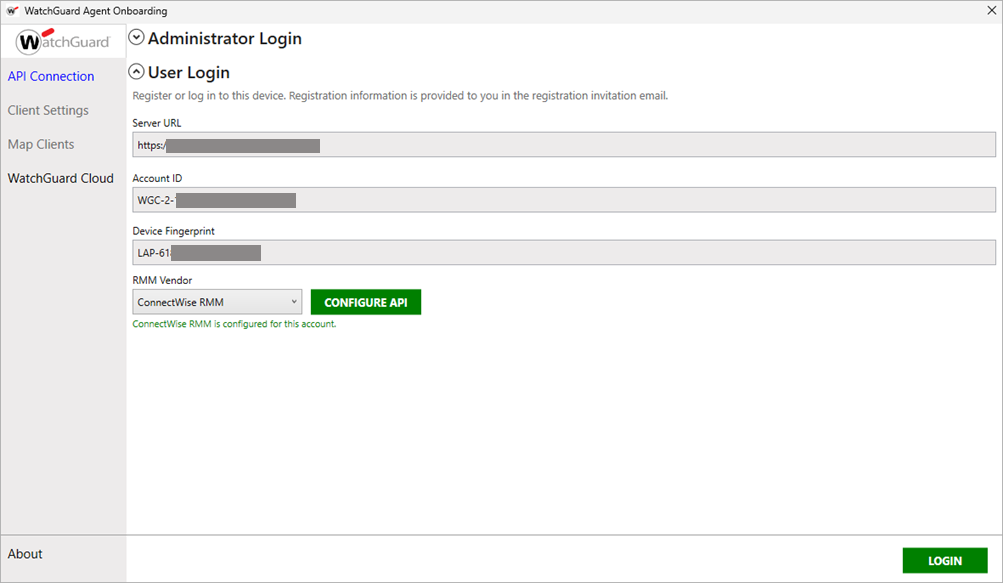Open the RMM Vendor dropdown
This screenshot has width=1003, height=583.
coord(217,302)
